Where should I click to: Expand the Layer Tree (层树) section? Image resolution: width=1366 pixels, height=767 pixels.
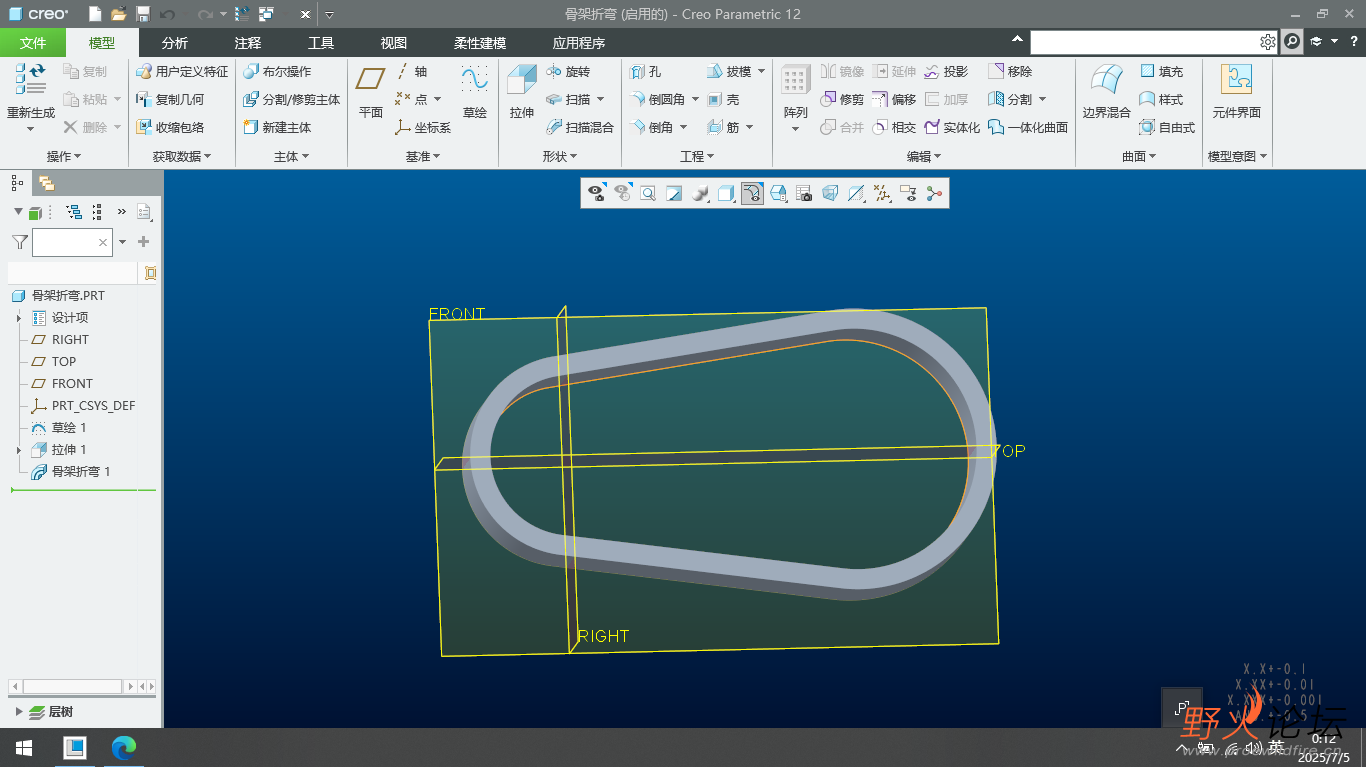pos(18,712)
